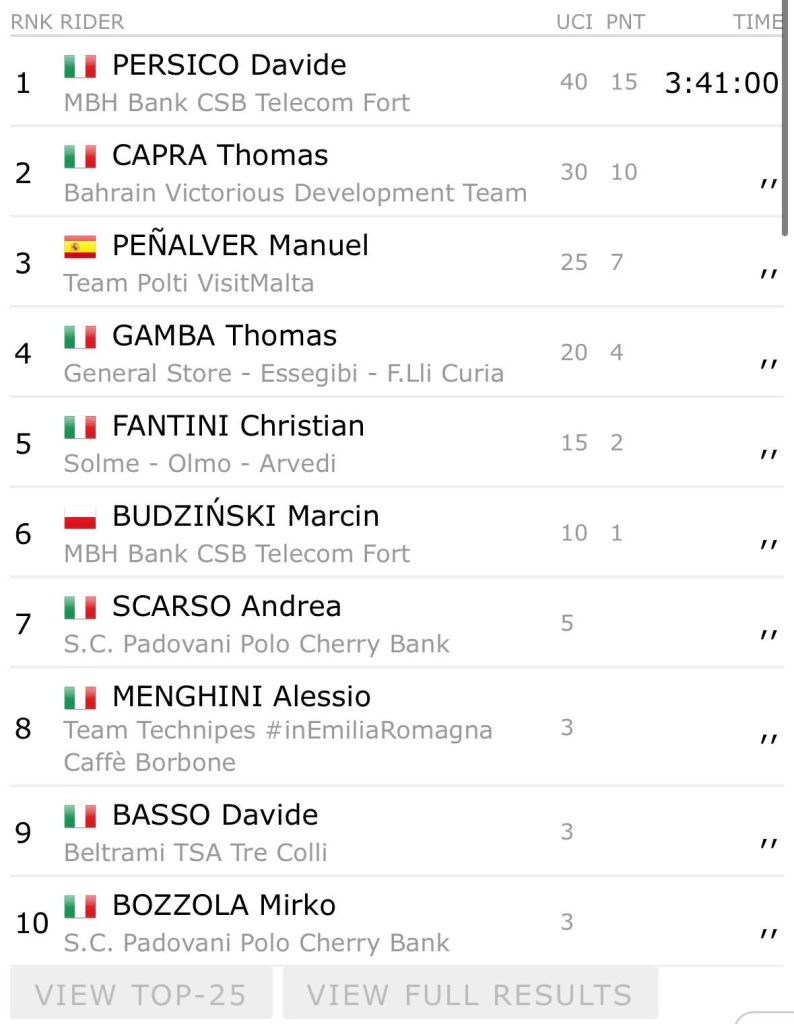Click the Italian flag beside SCARSO Andrea

(x=80, y=607)
